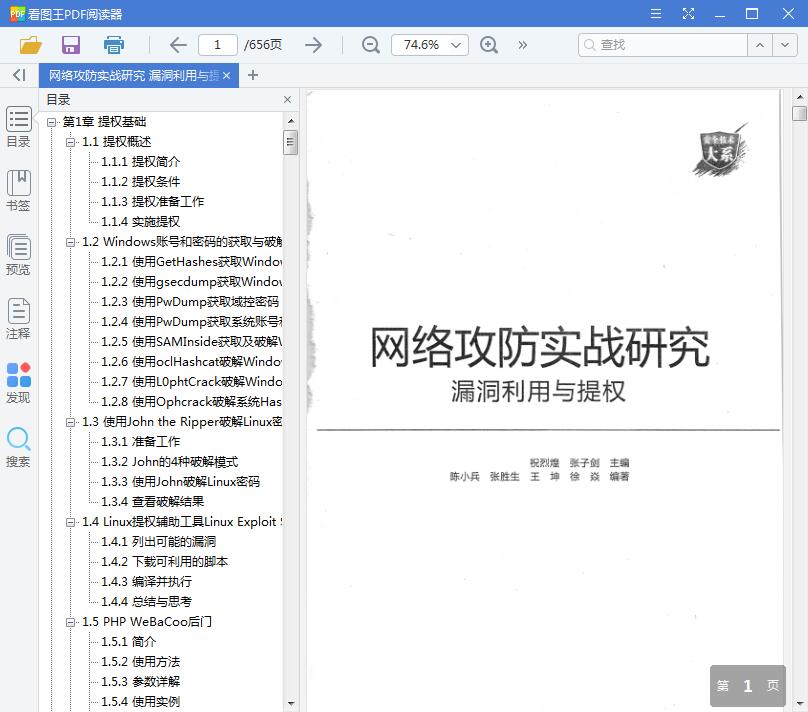Open a new tab with the plus button
The image size is (808, 712).
[x=253, y=75]
